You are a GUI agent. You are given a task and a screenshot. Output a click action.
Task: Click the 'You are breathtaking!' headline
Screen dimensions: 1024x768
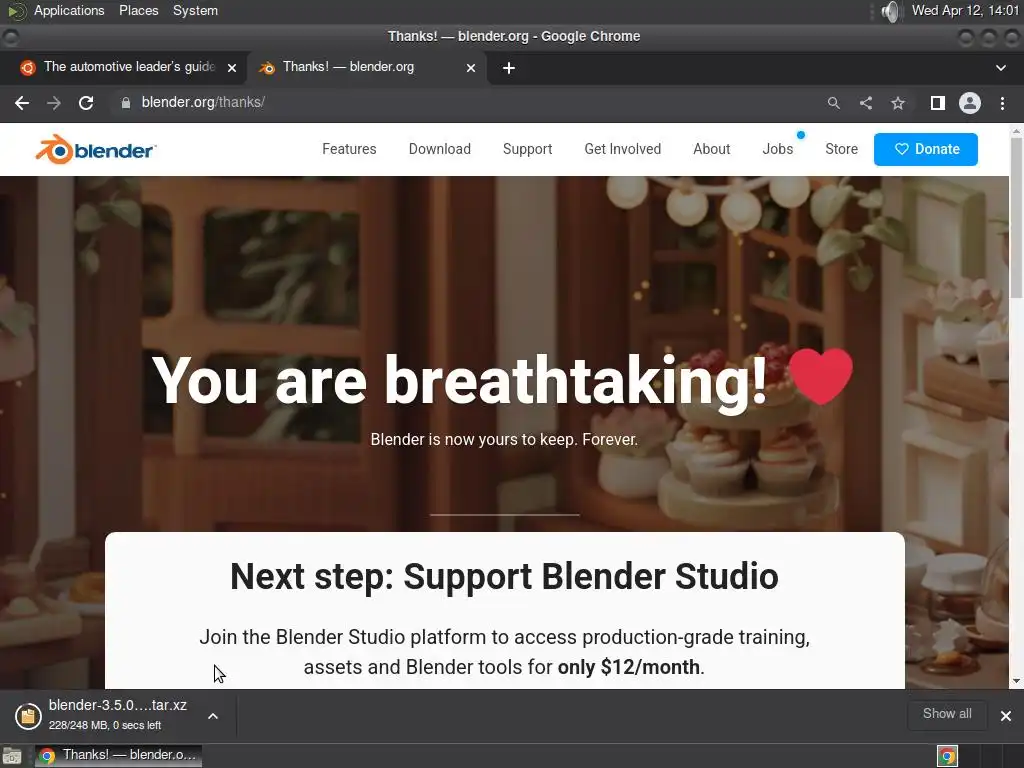[x=459, y=381]
